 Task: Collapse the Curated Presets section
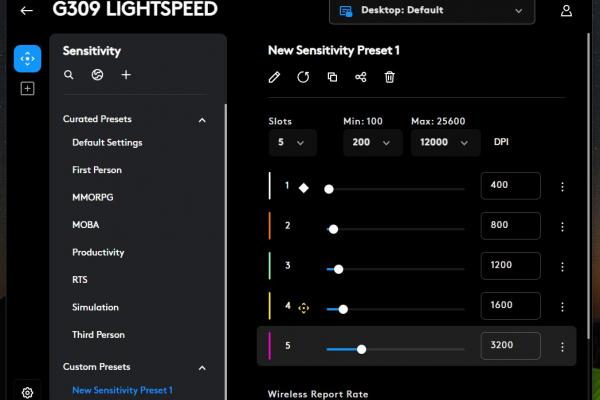click(x=202, y=120)
